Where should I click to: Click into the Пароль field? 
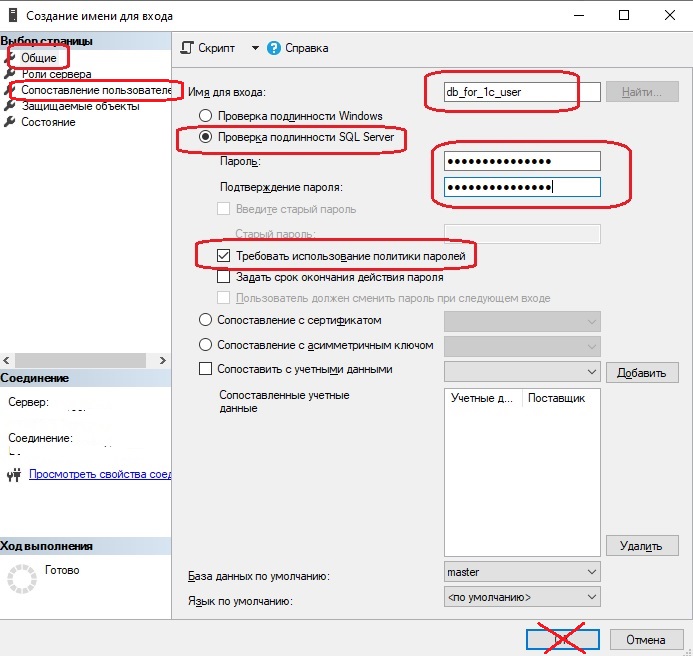click(x=522, y=161)
